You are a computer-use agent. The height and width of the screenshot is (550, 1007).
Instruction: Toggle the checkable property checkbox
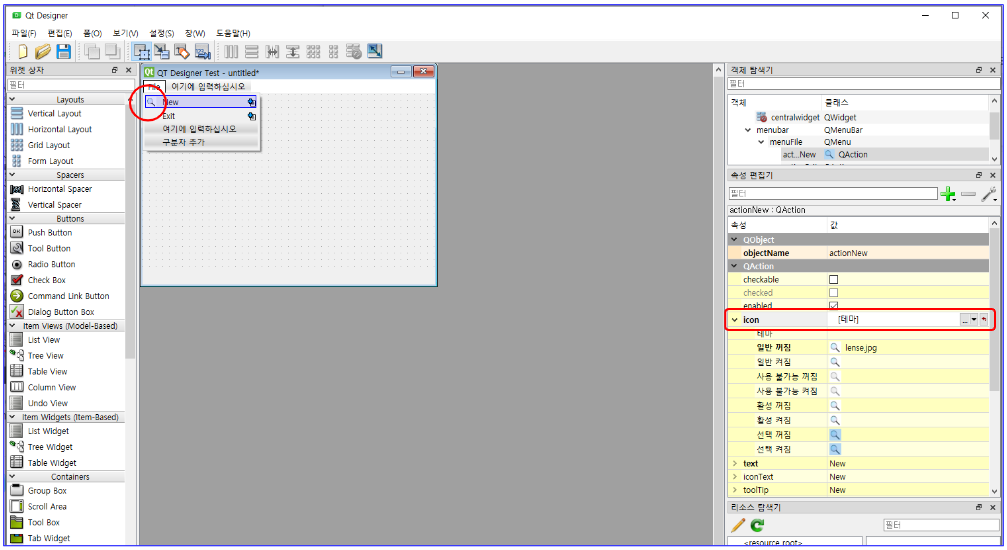coord(834,279)
